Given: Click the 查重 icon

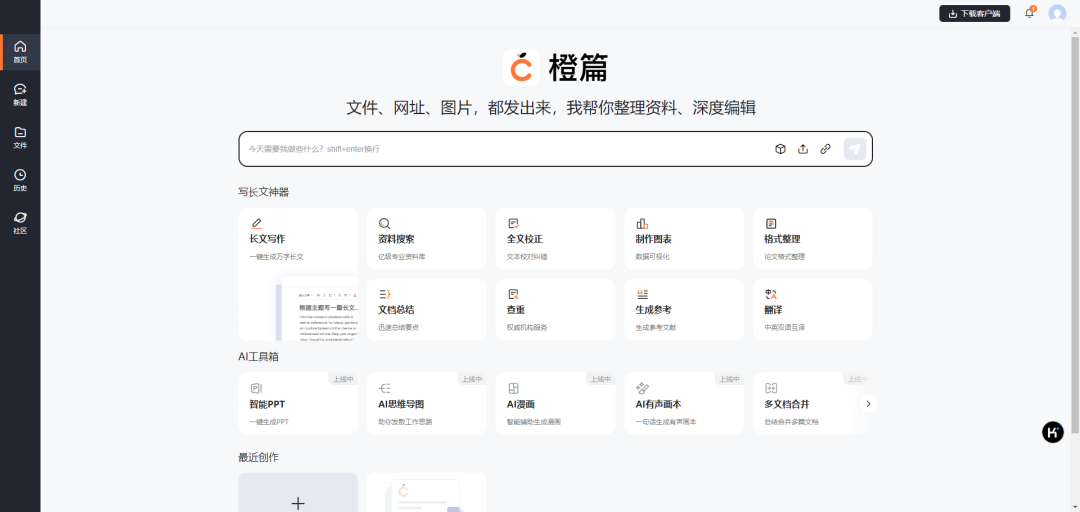Looking at the screenshot, I should (x=513, y=294).
